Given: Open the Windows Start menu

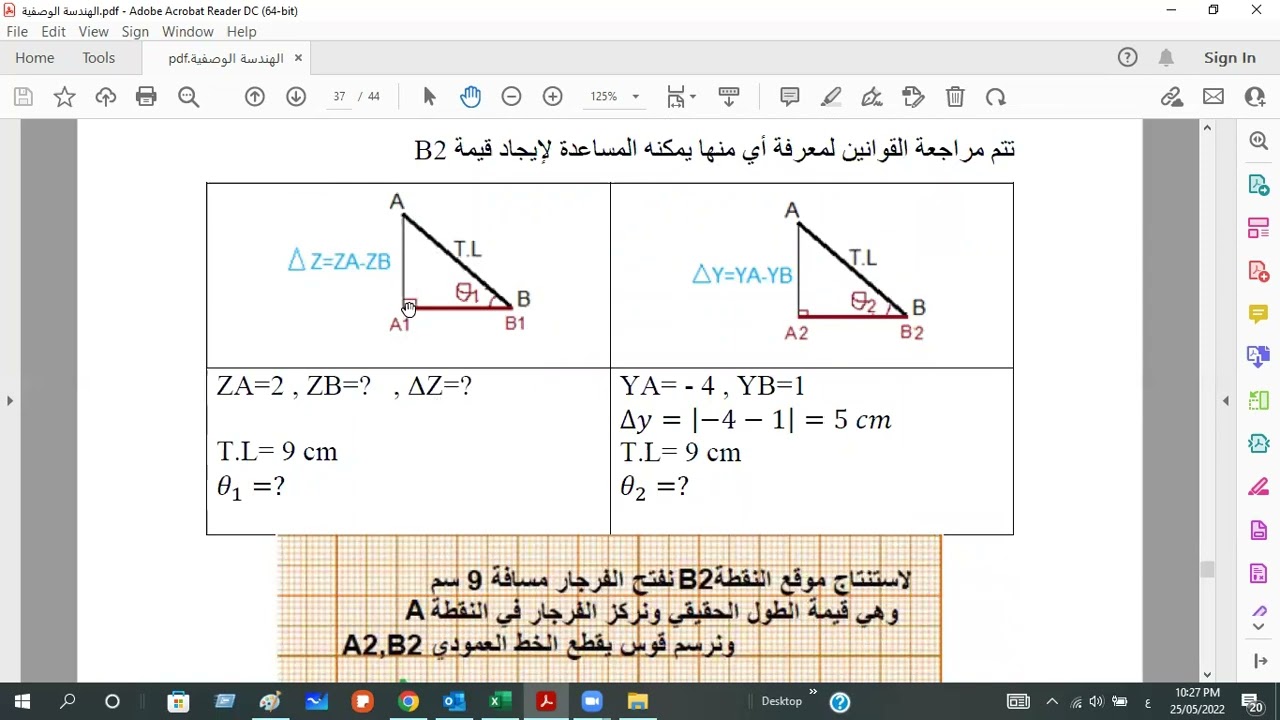Looking at the screenshot, I should click(22, 702).
